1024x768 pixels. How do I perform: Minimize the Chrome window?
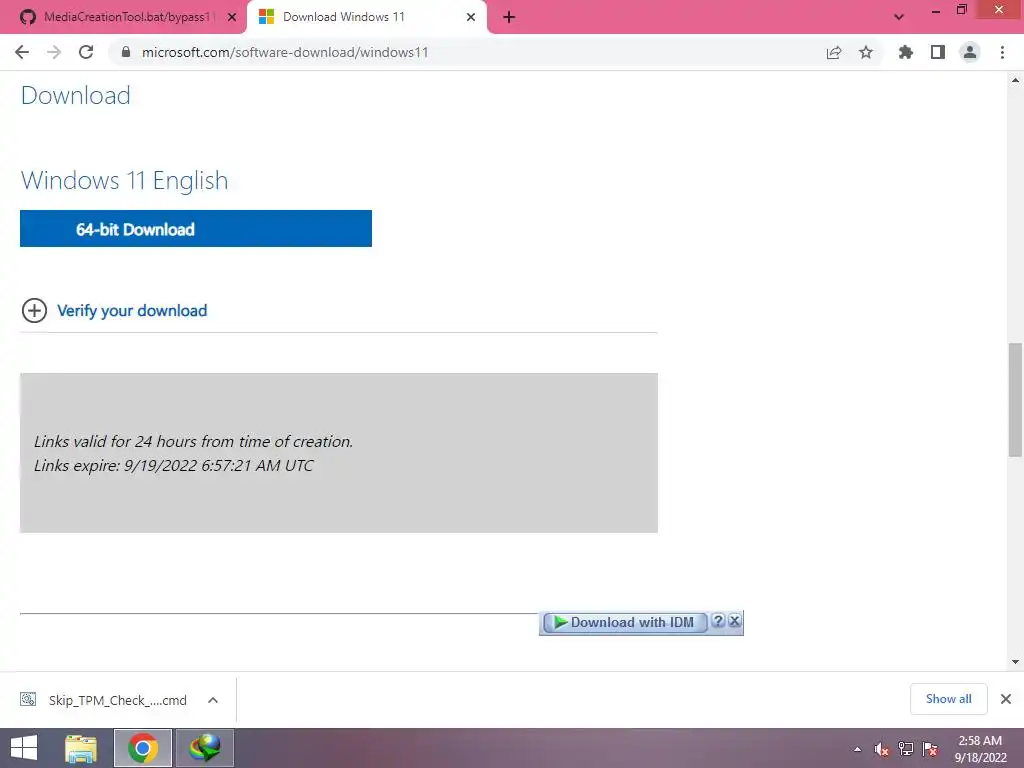click(936, 11)
